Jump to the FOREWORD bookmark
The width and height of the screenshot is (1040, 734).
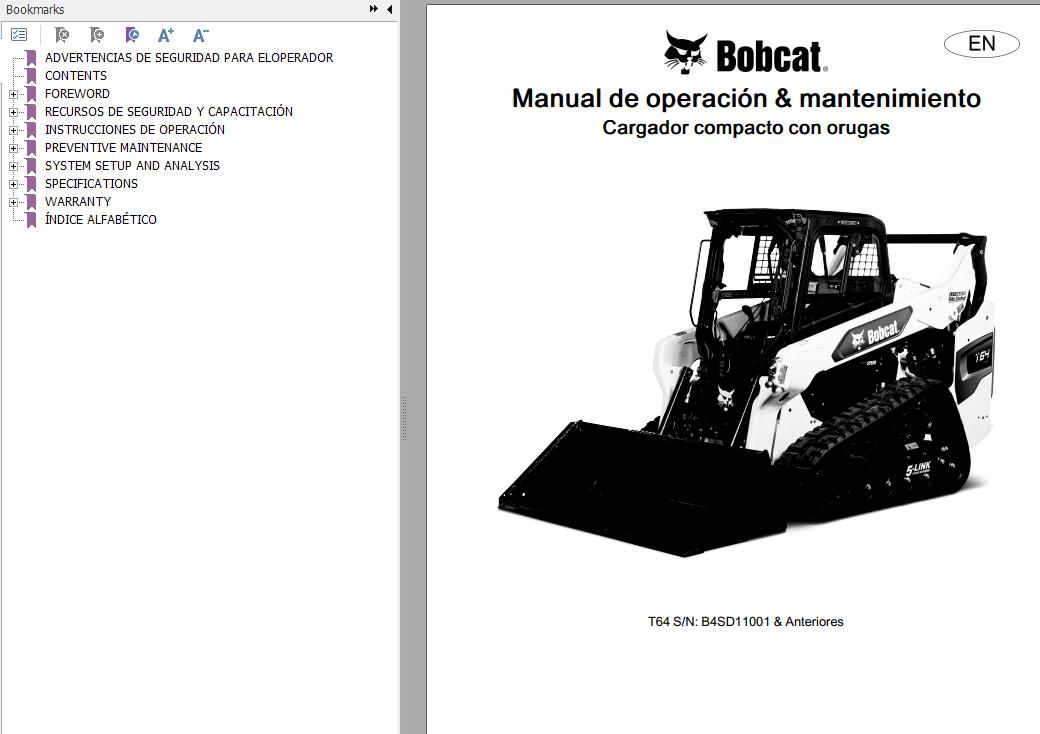(77, 93)
